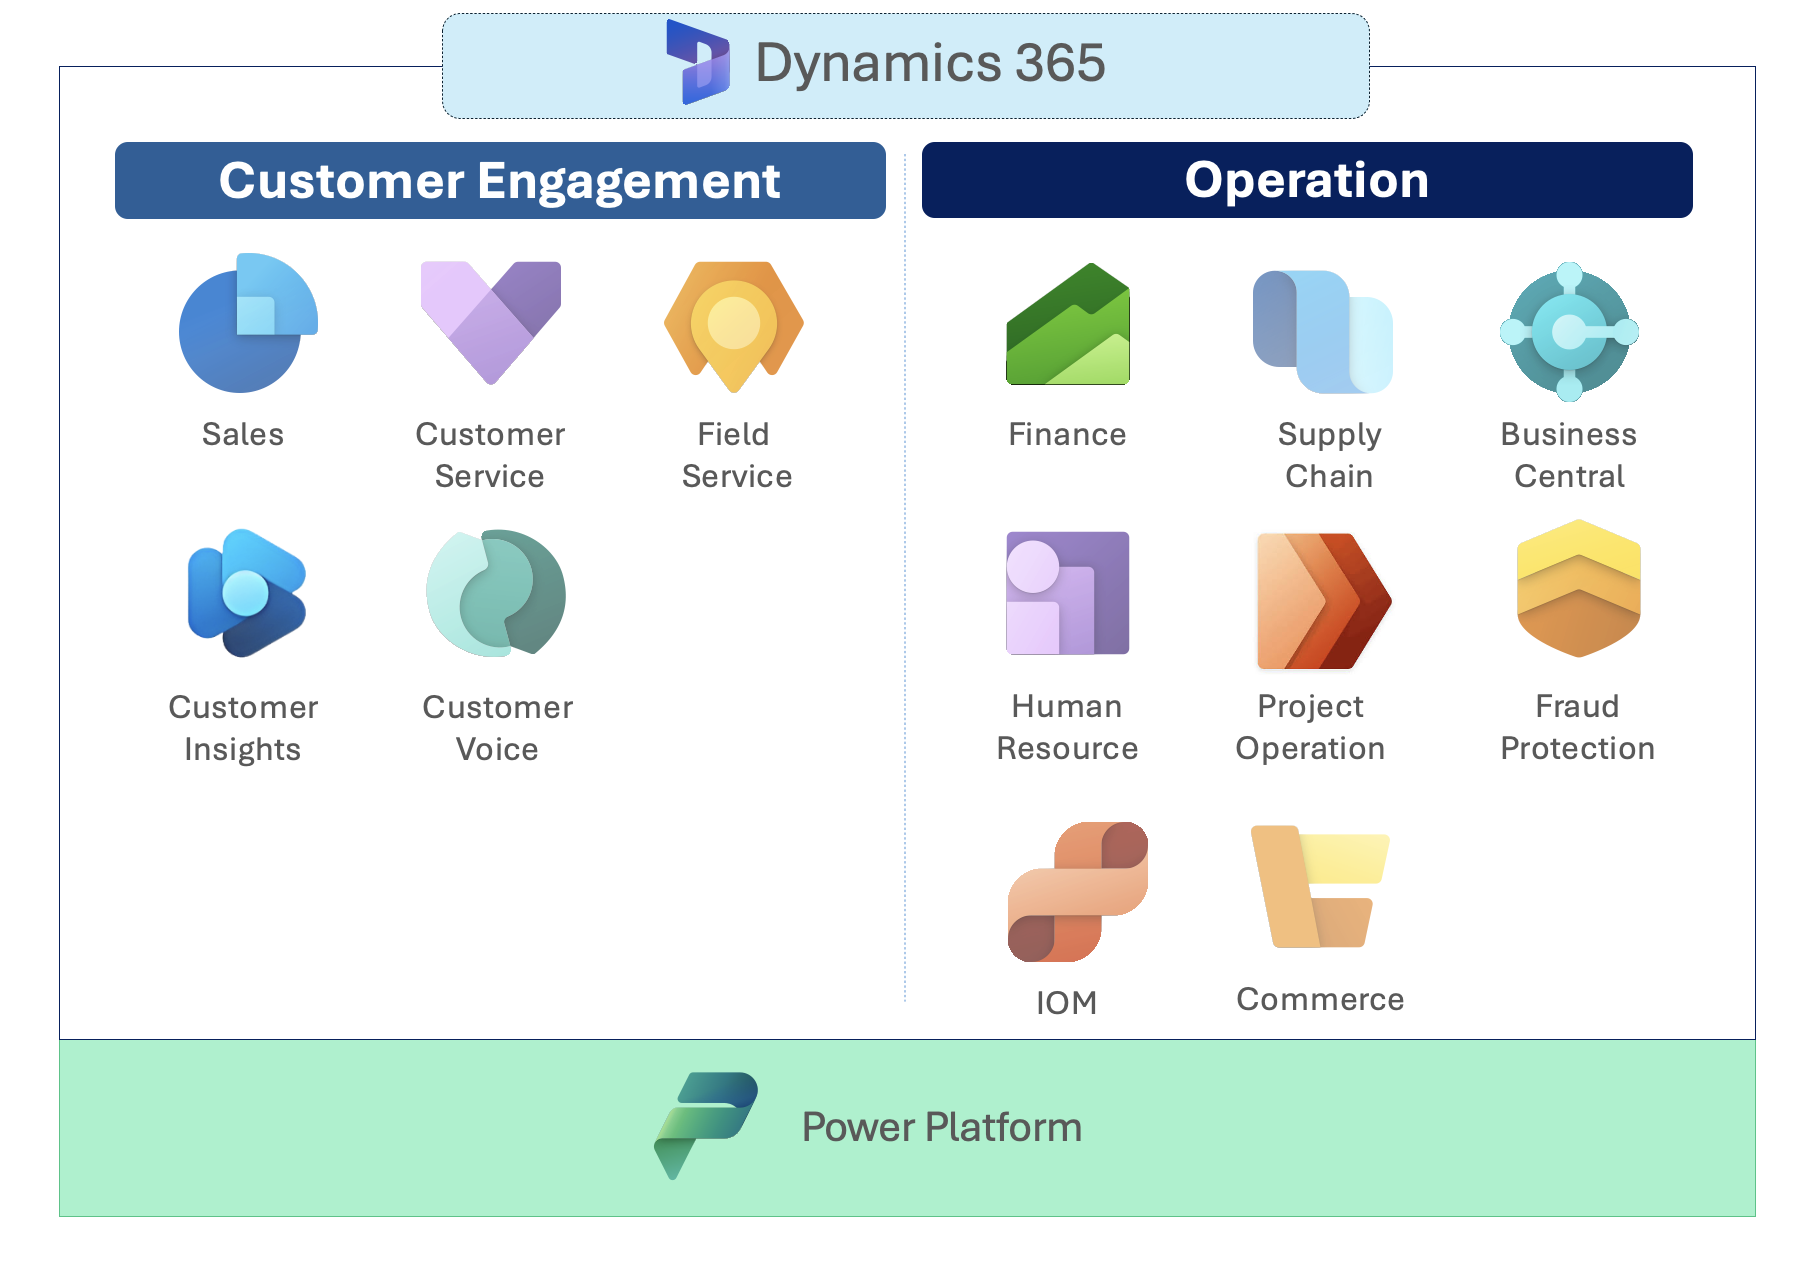Click the Dynamics 365 title text
This screenshot has height=1262, width=1814.
[x=930, y=62]
